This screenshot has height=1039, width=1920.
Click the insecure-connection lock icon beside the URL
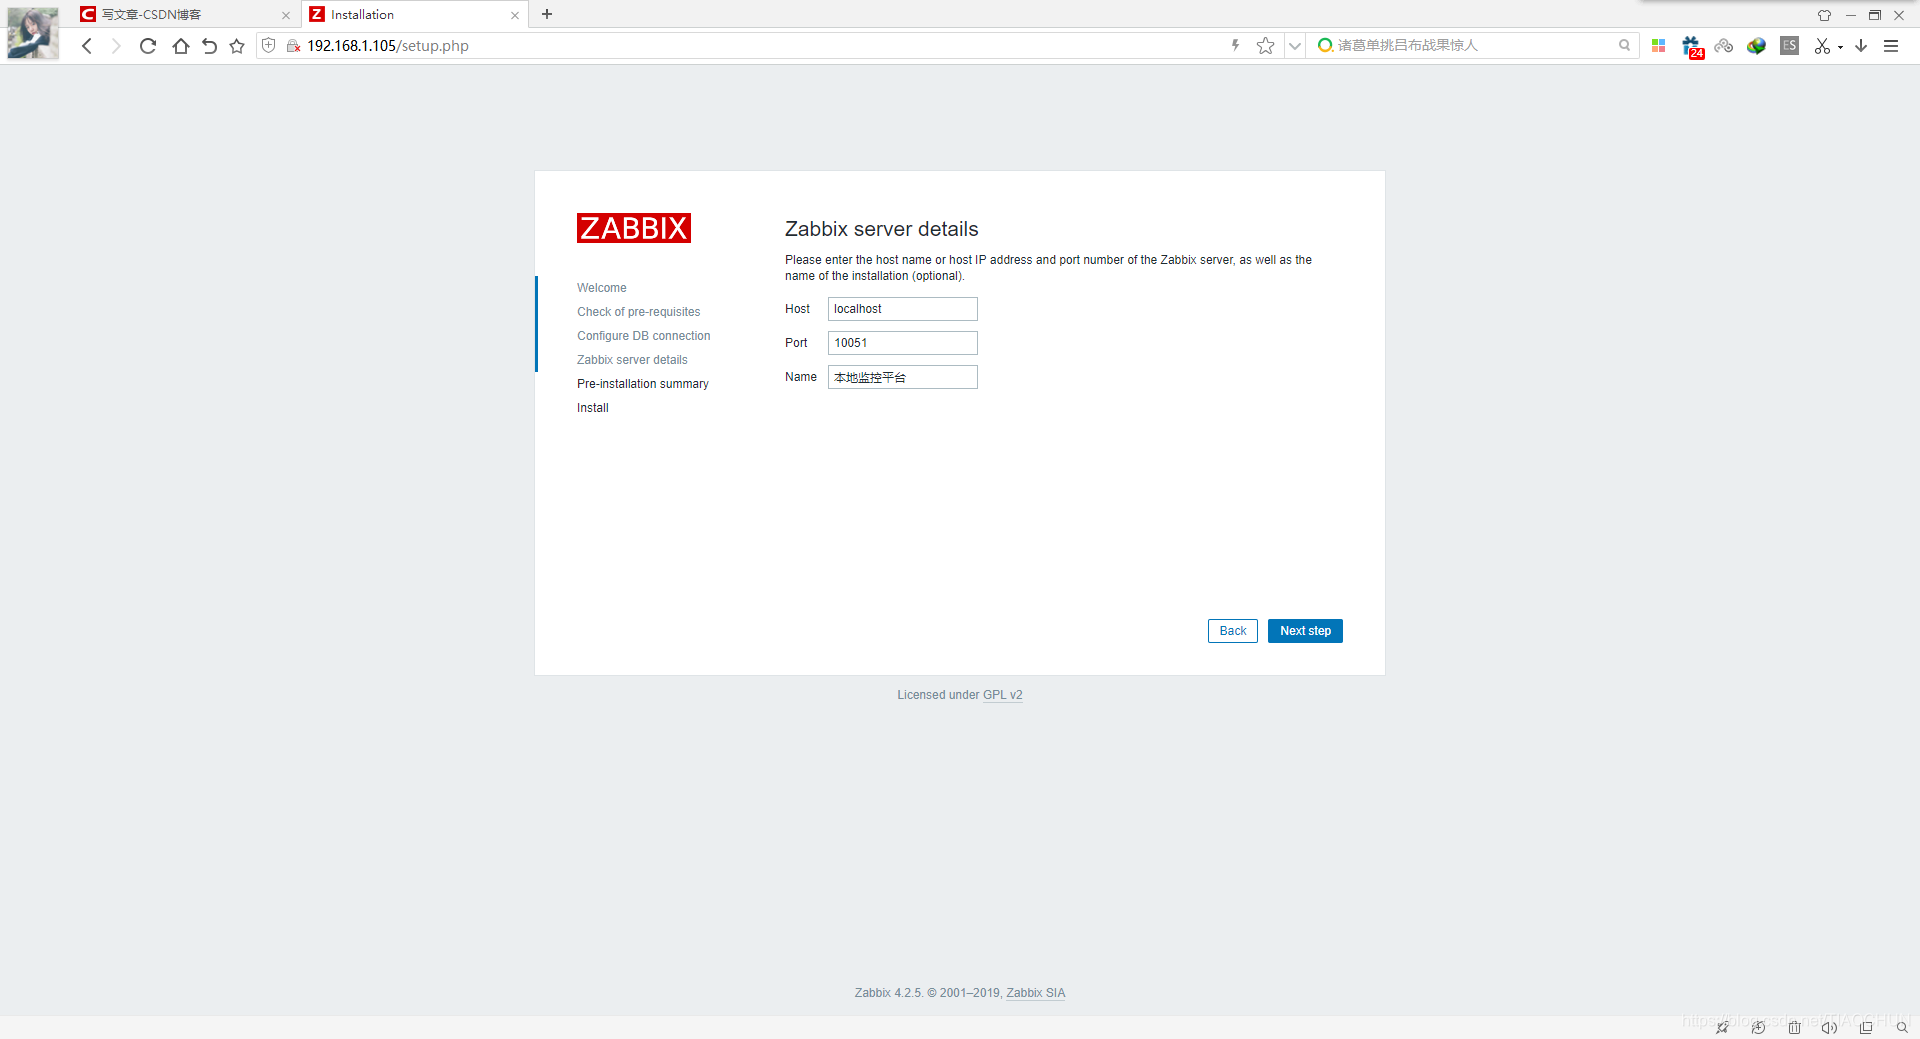293,46
